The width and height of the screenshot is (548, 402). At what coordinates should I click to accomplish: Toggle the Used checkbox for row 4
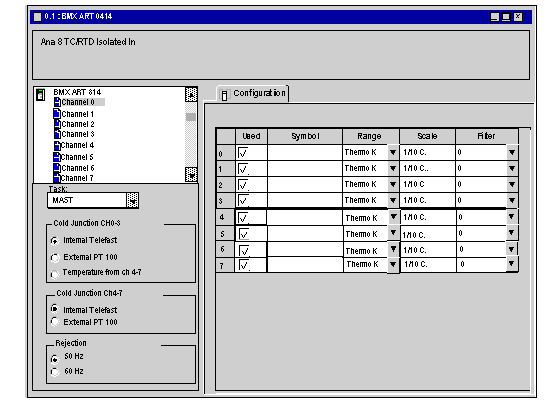243,217
